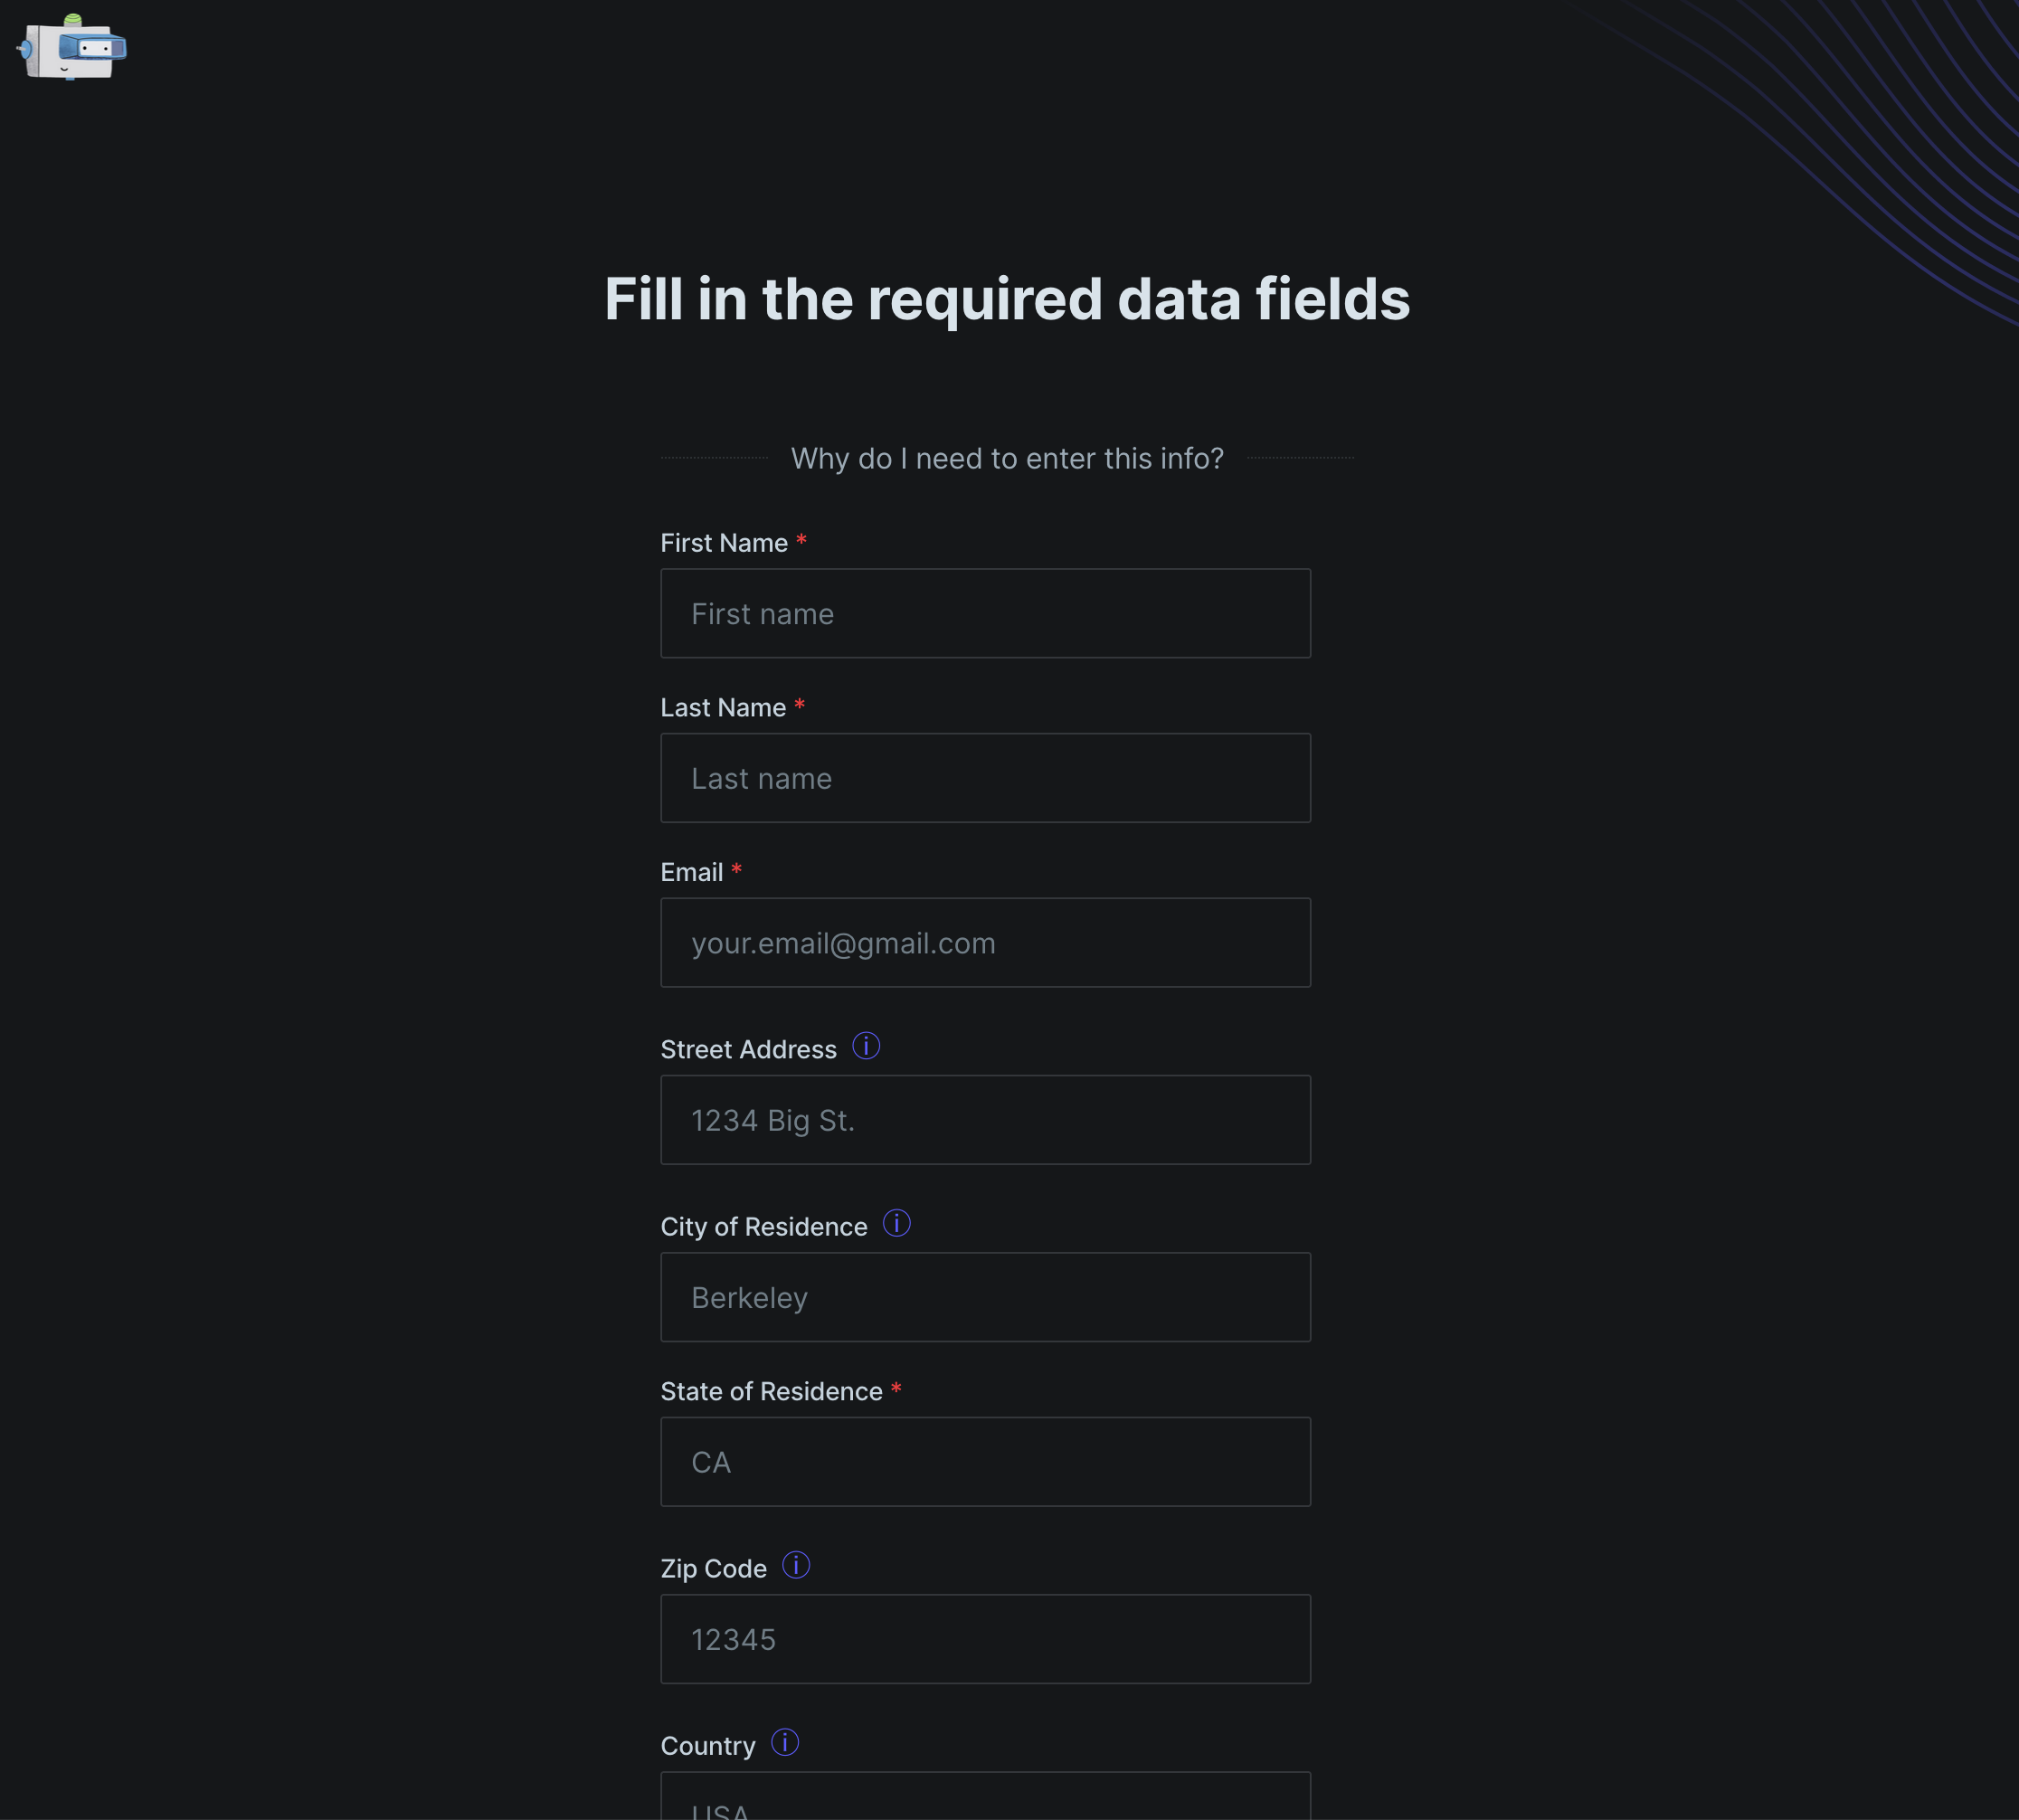Viewport: 2019px width, 1820px height.
Task: Click the City of Residence input box
Action: 984,1297
